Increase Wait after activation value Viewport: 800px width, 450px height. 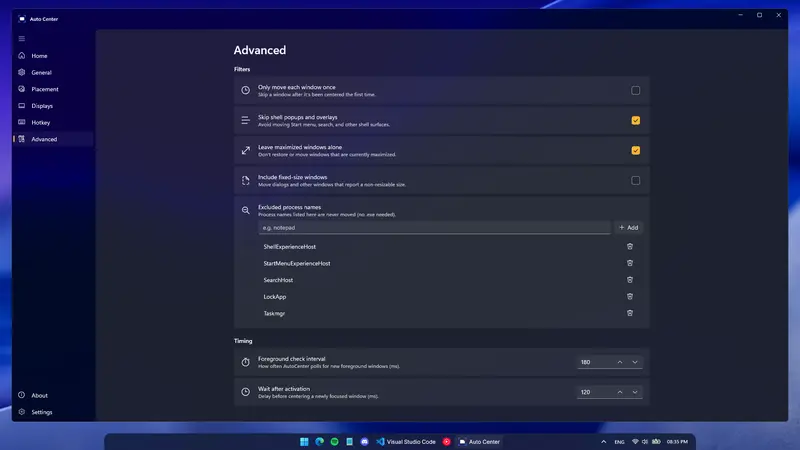620,392
